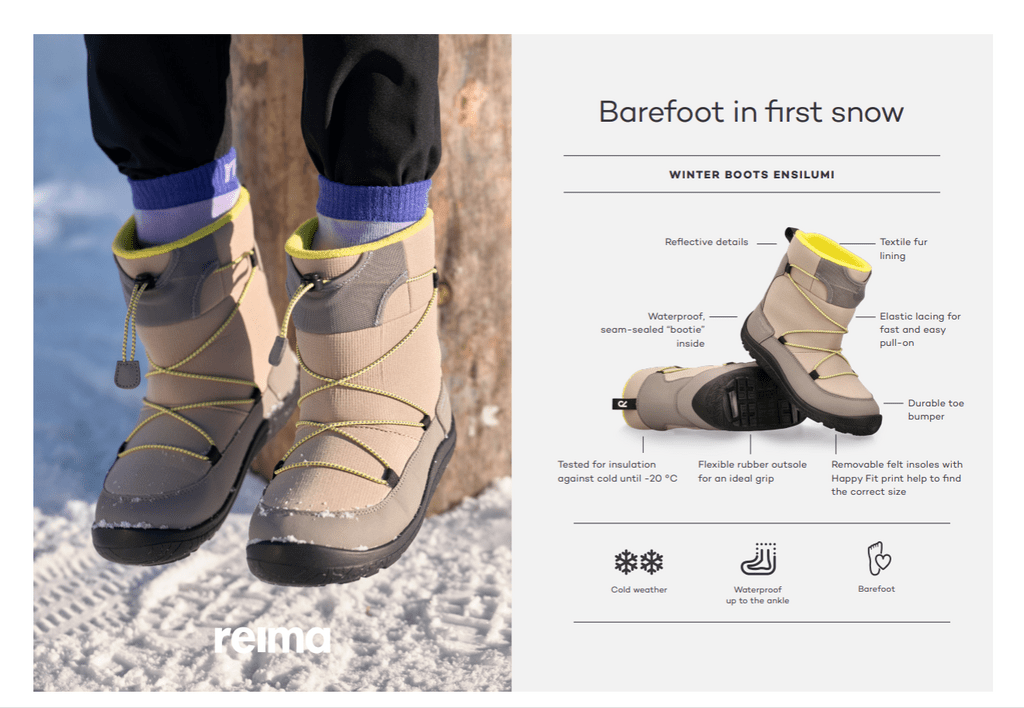
Task: Click the 'WINTER BOOTS ENSILUMI' heading
Action: tap(752, 174)
